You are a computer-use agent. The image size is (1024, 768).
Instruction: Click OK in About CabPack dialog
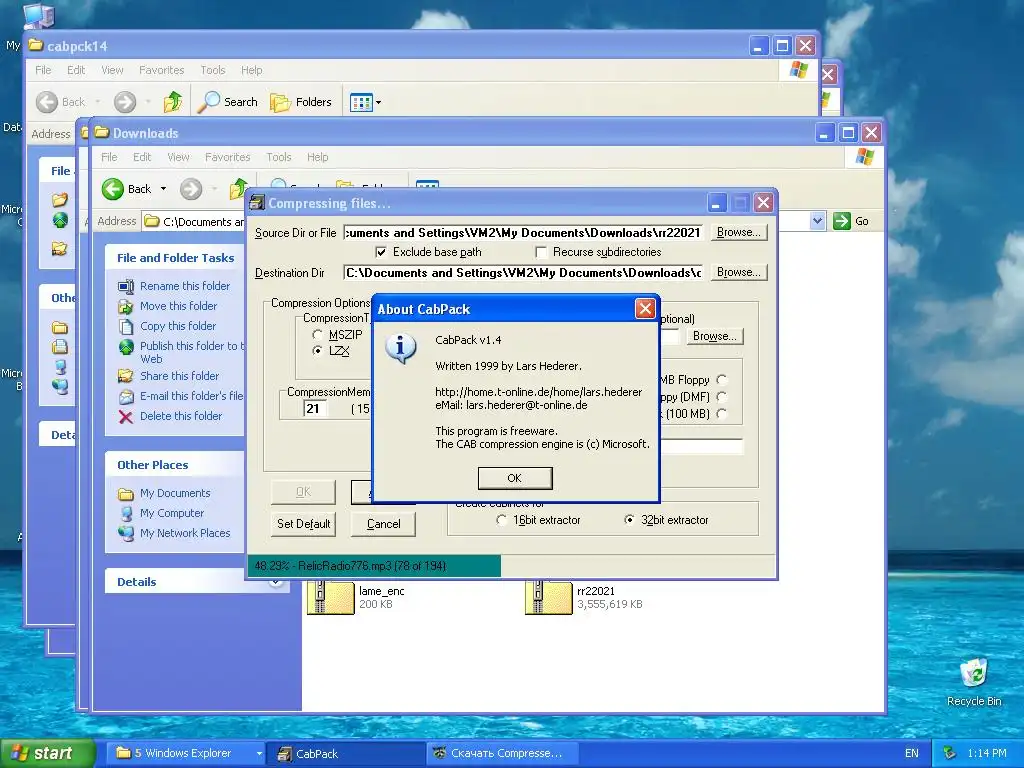coord(515,478)
